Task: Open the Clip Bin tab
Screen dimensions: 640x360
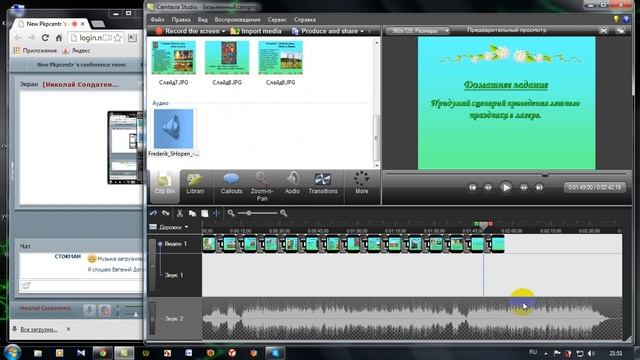Action: [x=165, y=186]
